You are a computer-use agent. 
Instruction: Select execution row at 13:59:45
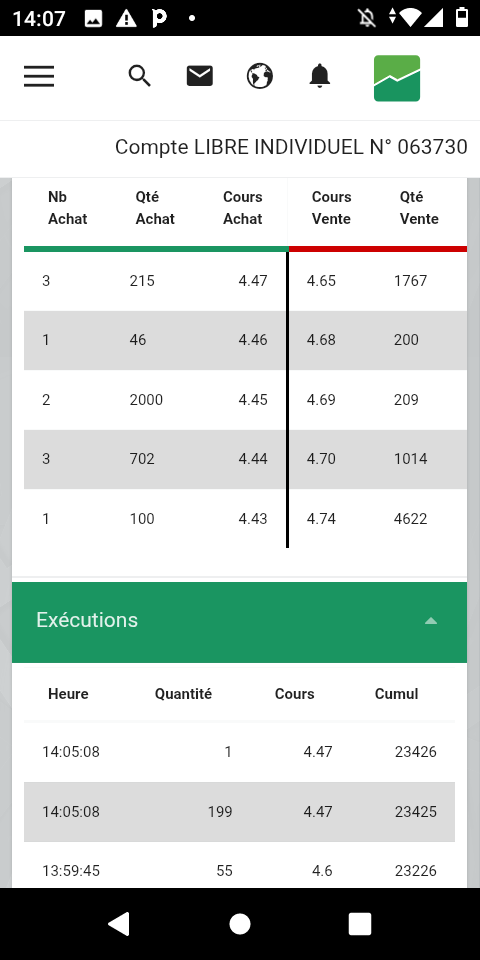pyautogui.click(x=239, y=871)
